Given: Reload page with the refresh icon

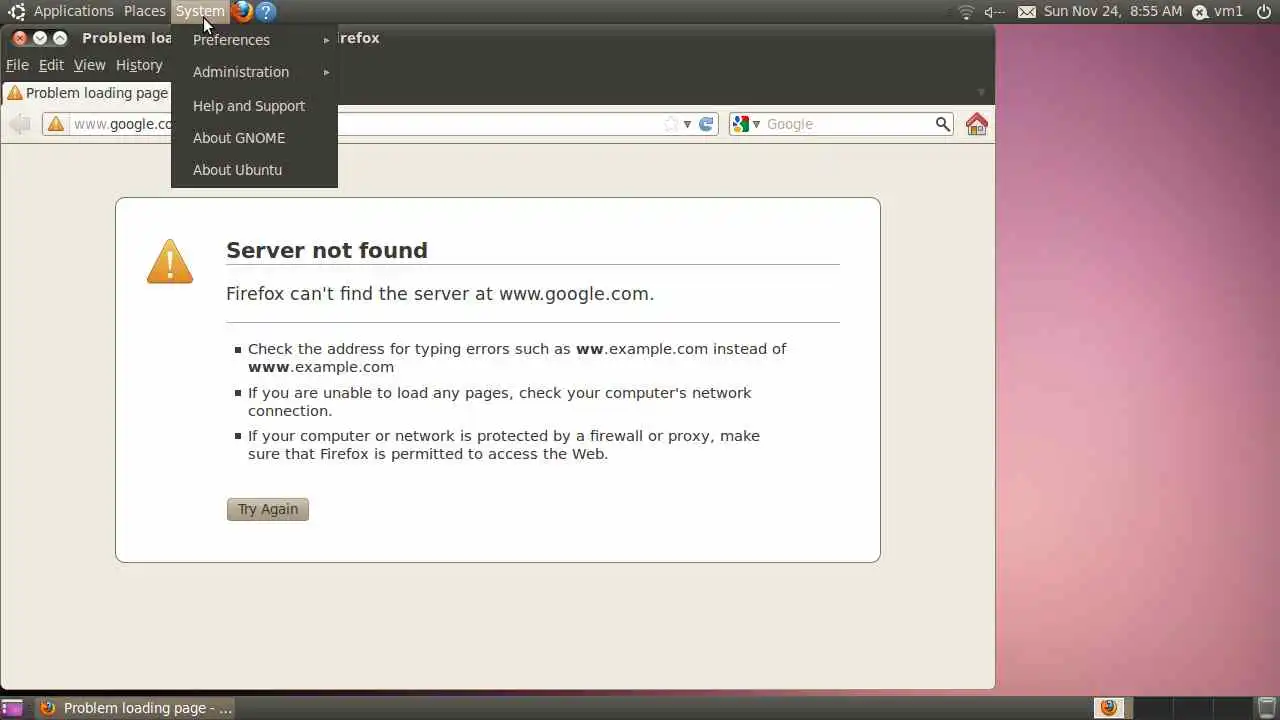Looking at the screenshot, I should point(706,124).
